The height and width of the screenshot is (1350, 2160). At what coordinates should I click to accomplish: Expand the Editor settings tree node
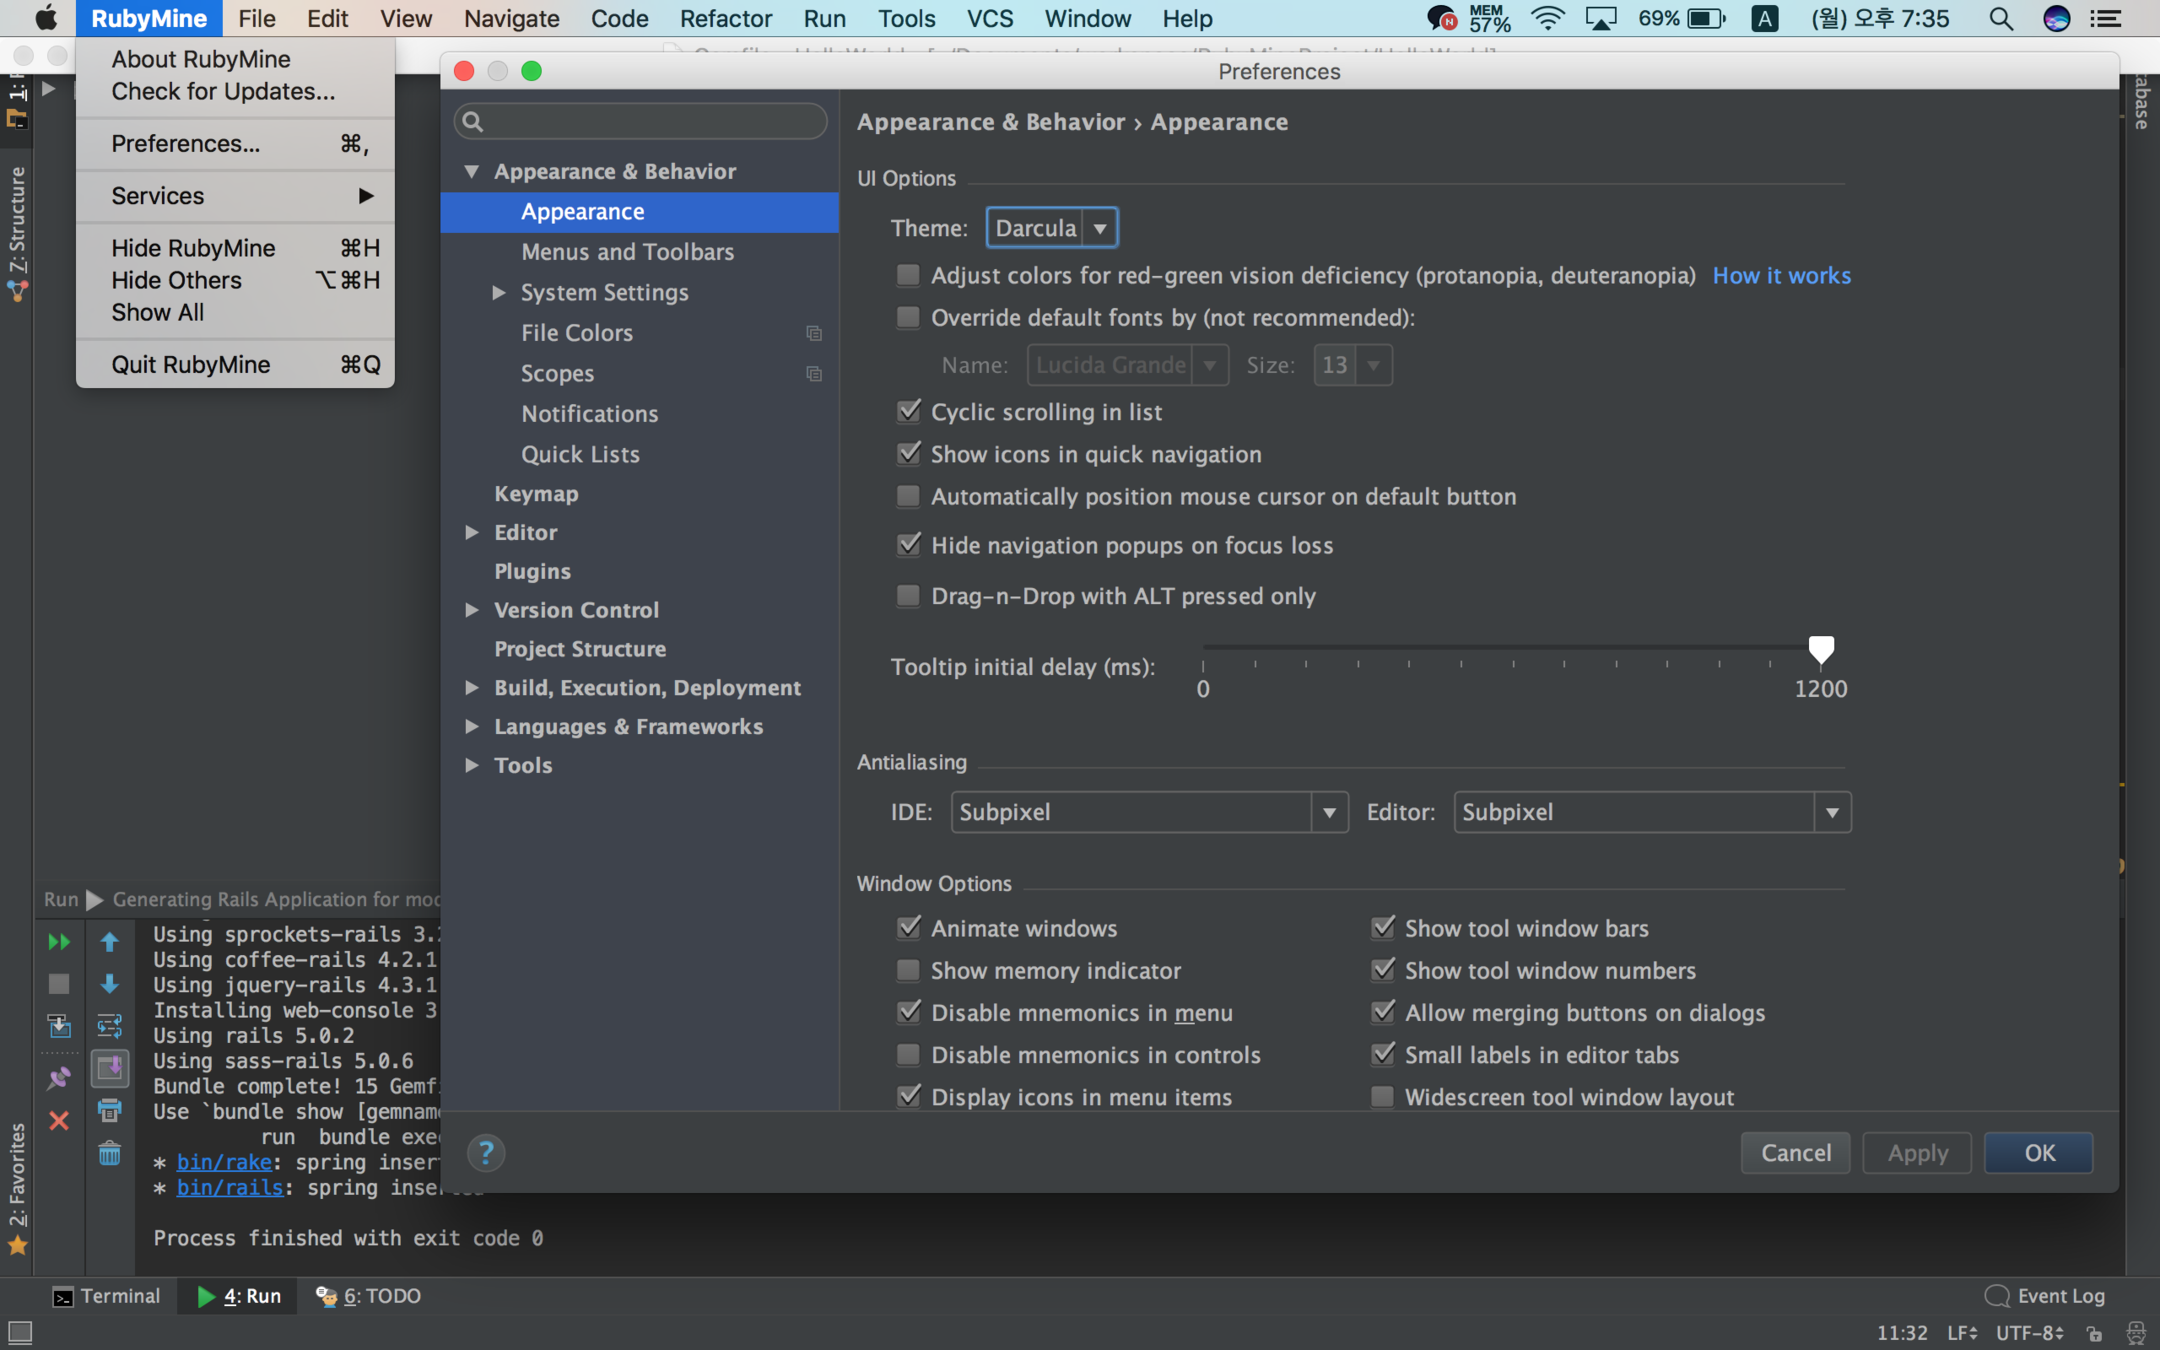point(471,532)
